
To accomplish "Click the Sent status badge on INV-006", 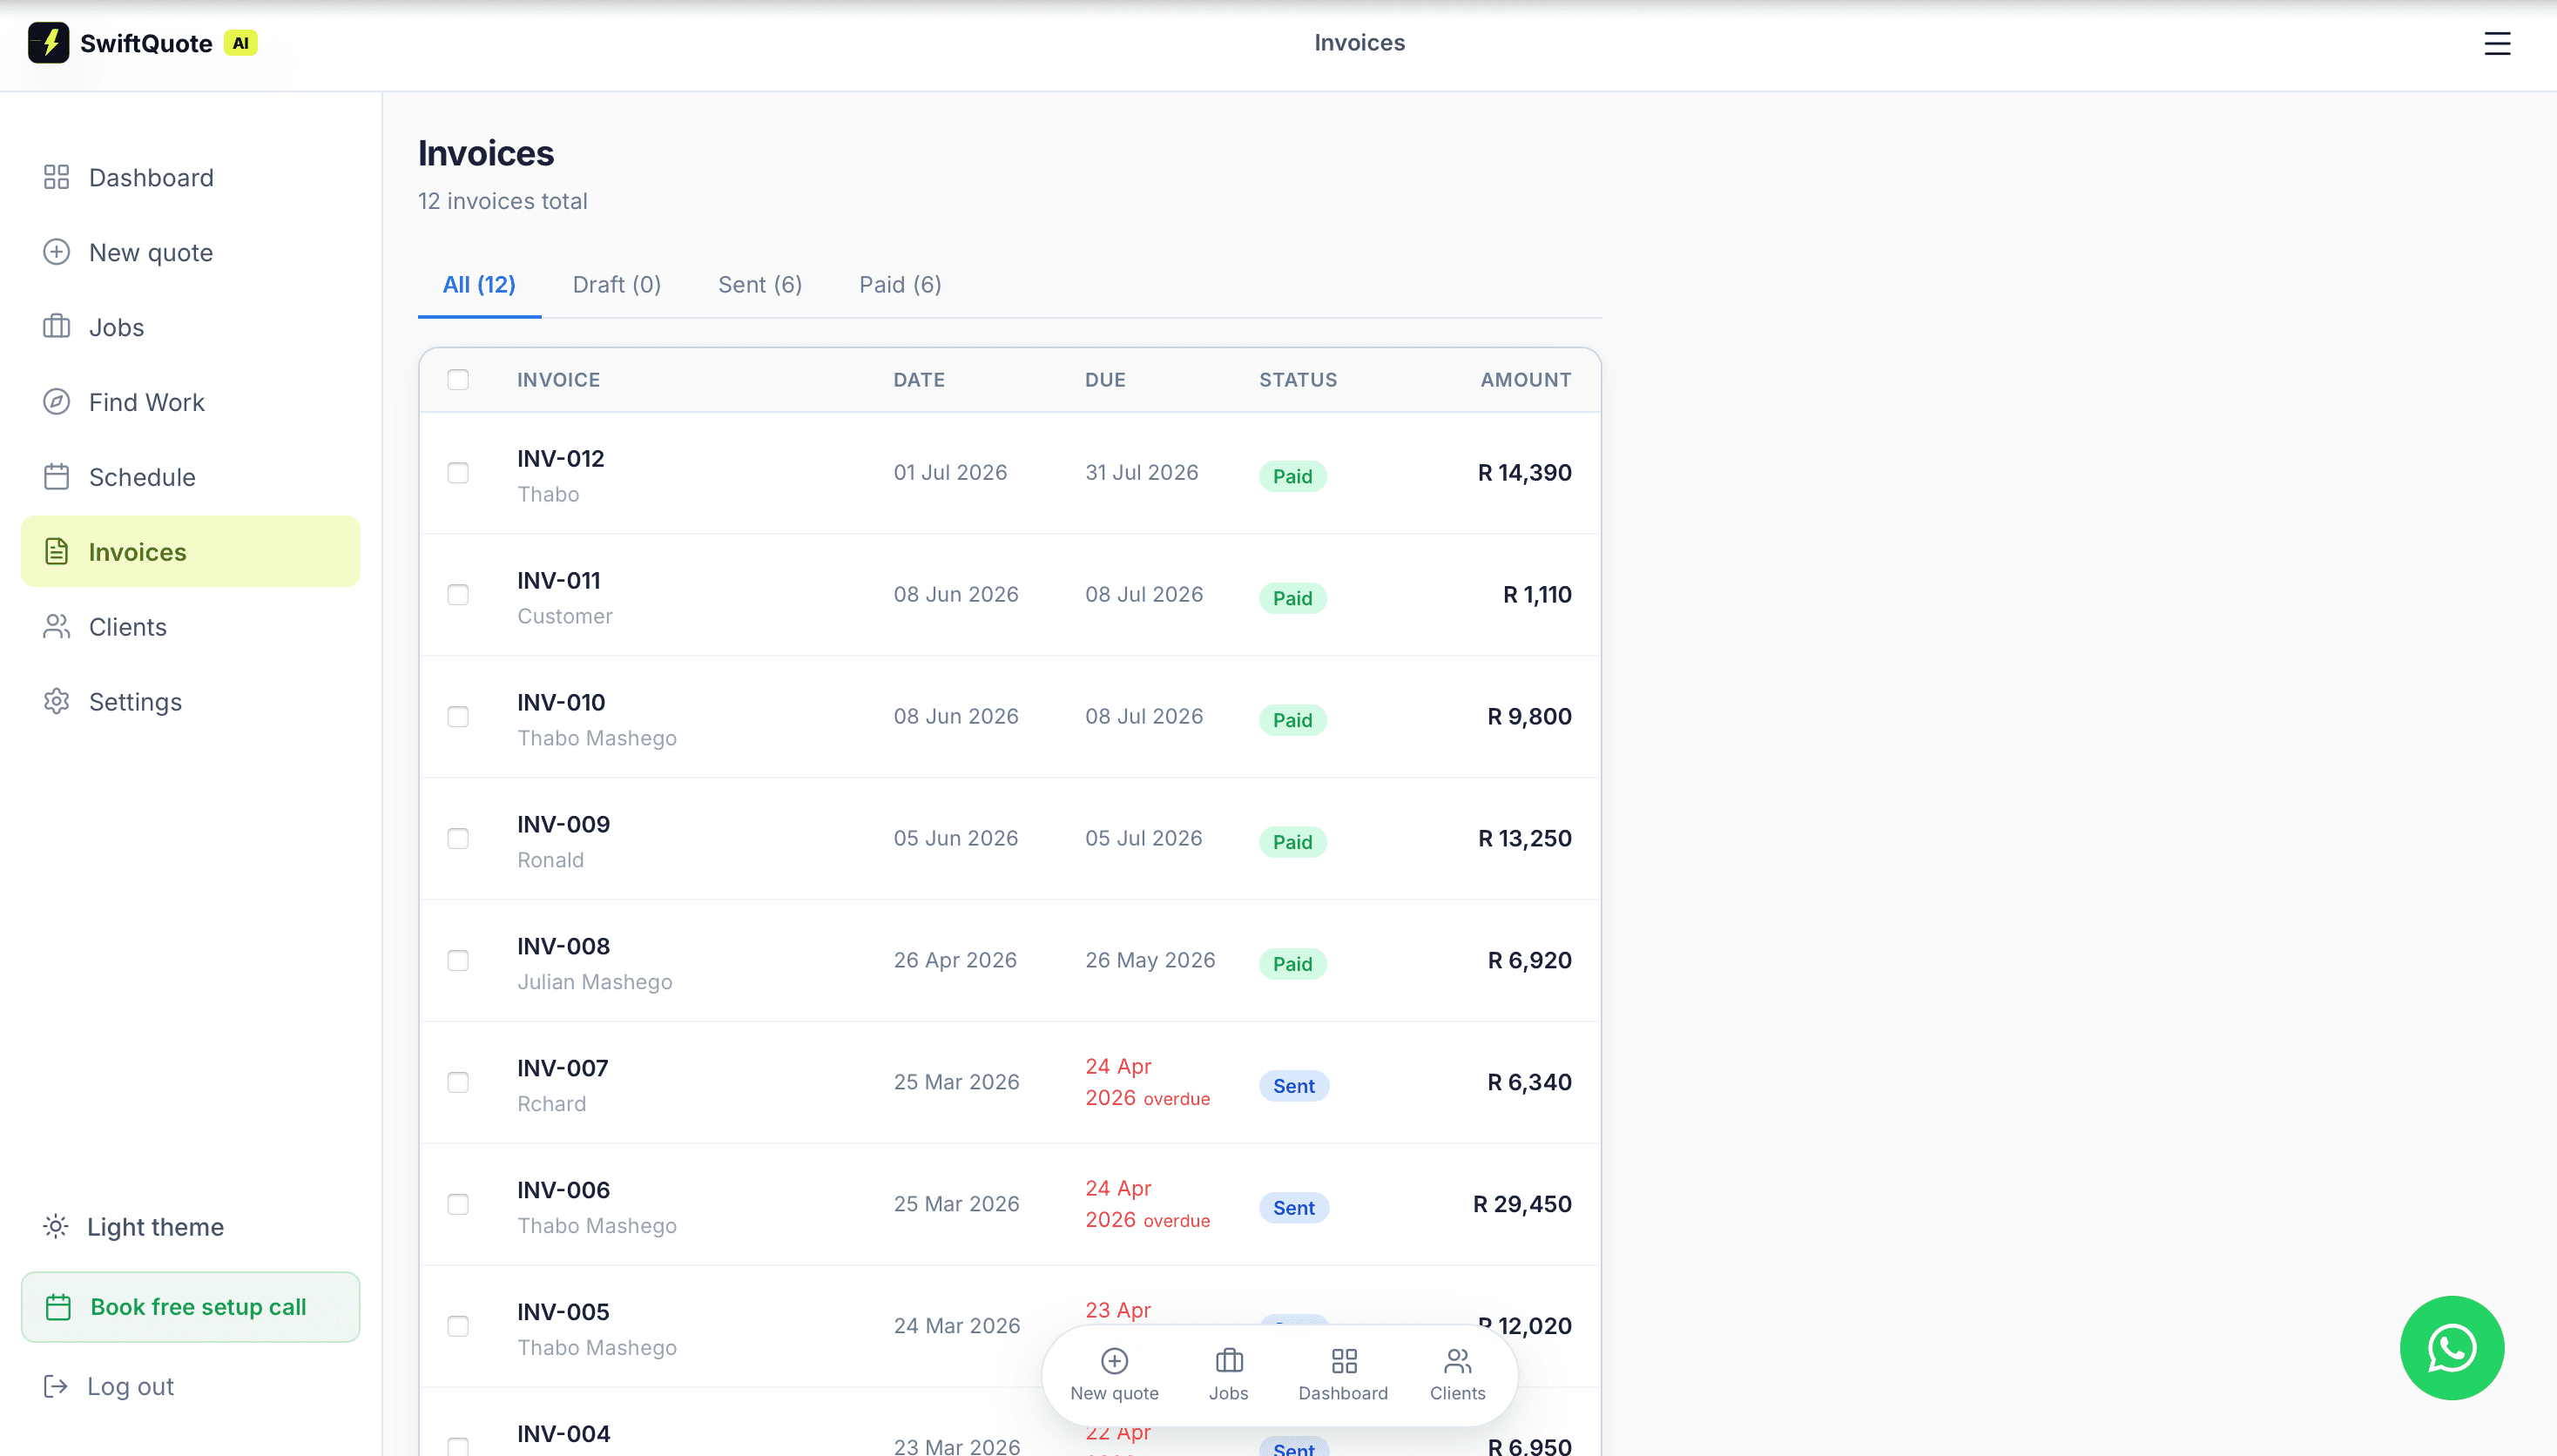I will tap(1293, 1208).
